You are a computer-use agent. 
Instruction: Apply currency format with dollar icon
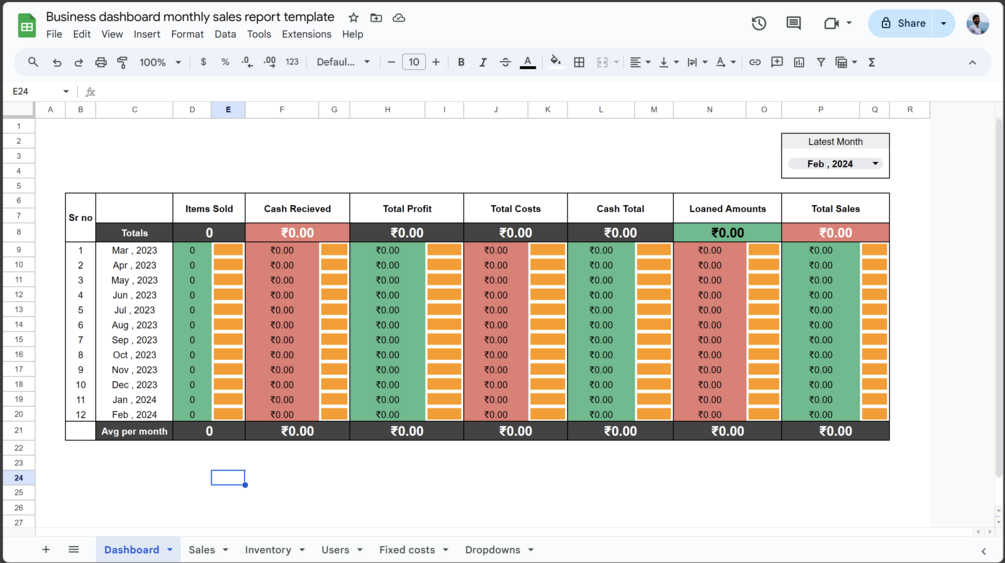pyautogui.click(x=203, y=62)
